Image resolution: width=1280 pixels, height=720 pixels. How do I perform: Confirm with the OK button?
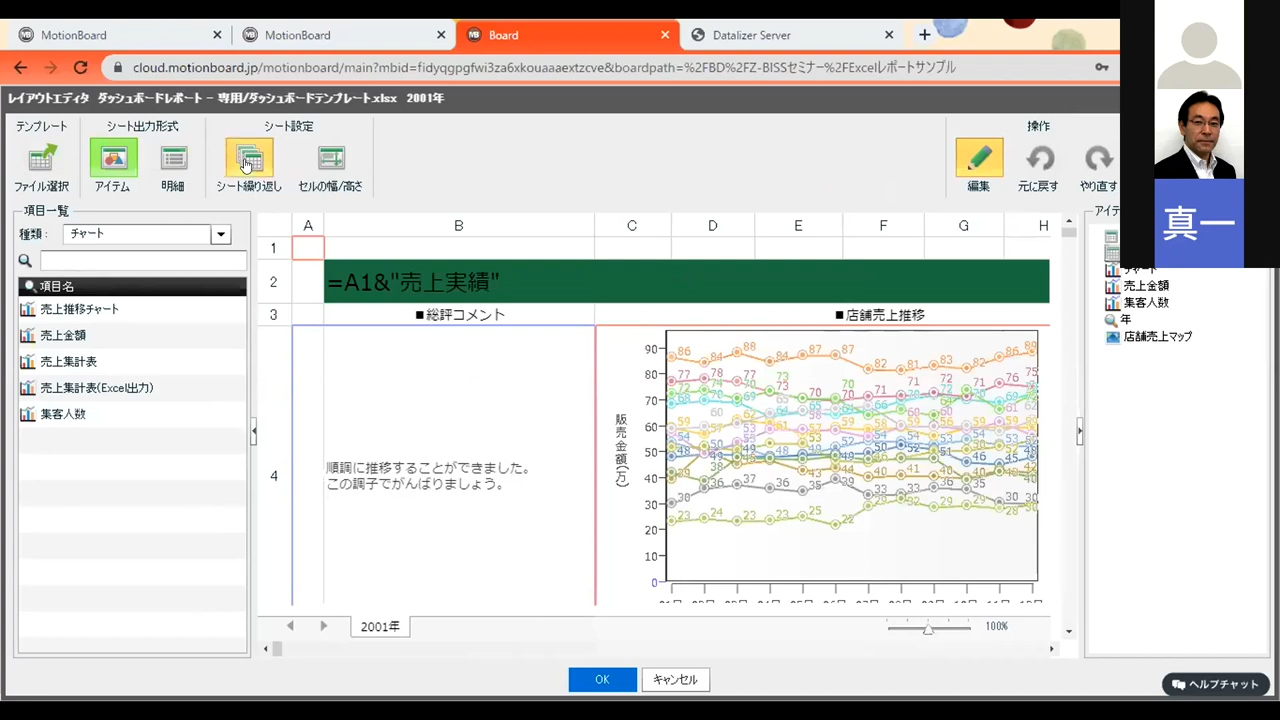(602, 680)
